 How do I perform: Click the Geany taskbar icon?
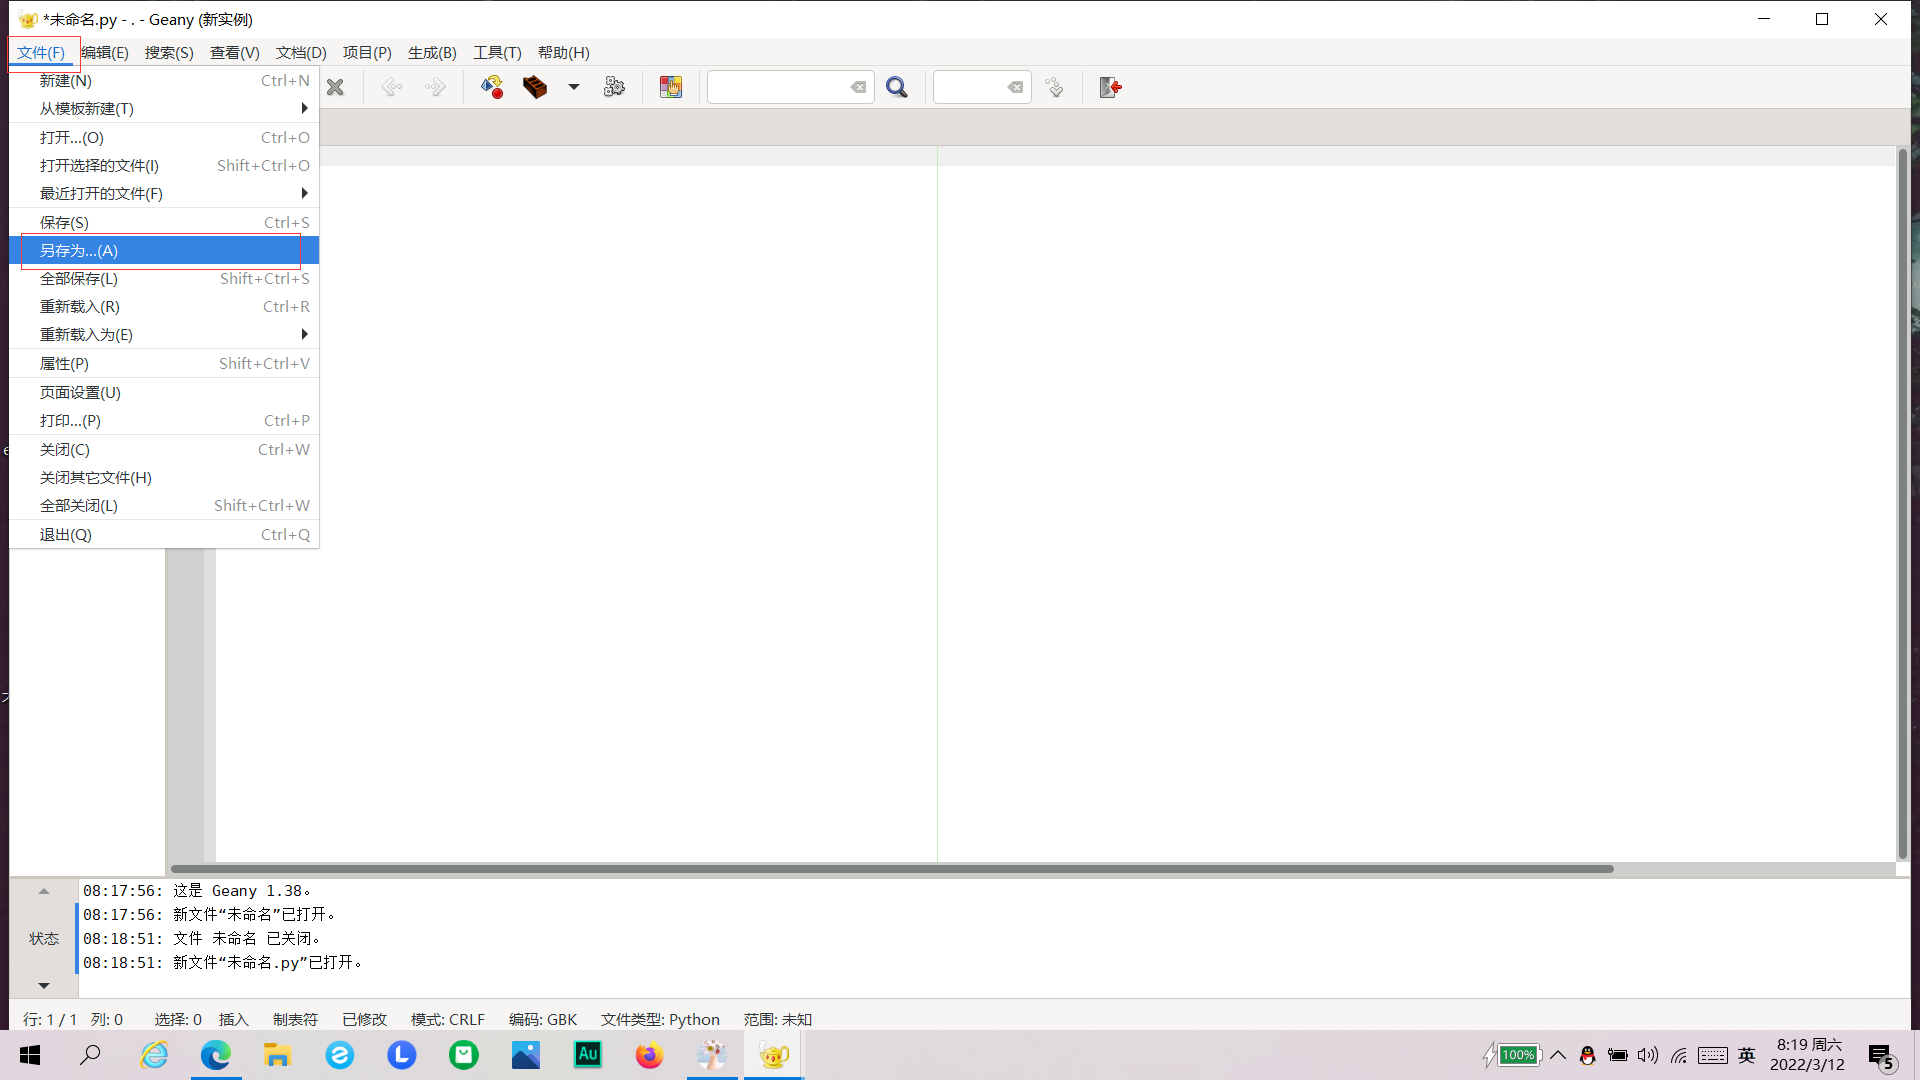tap(774, 1055)
